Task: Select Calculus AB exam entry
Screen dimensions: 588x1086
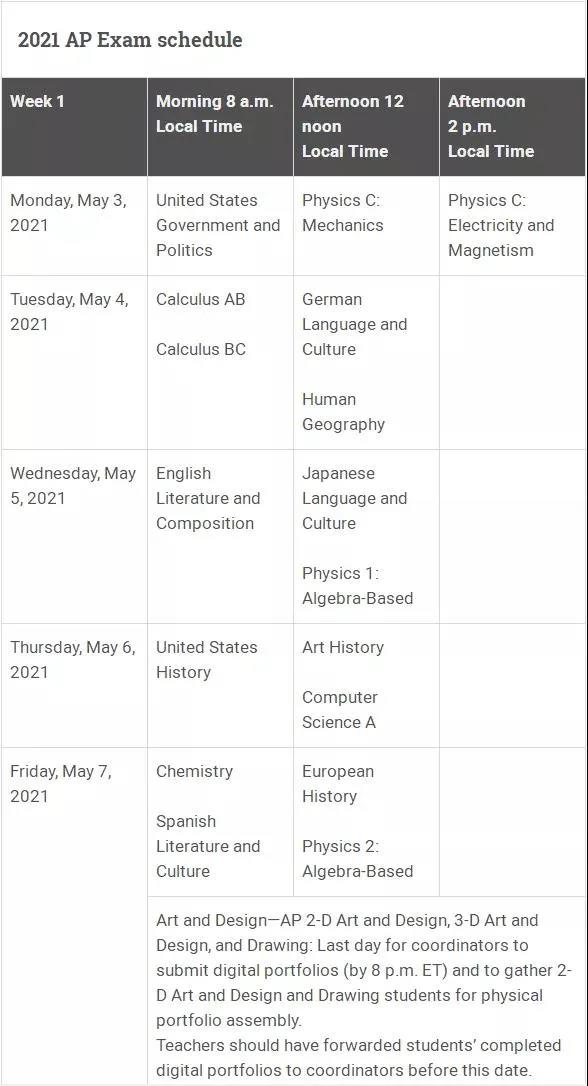Action: 201,299
